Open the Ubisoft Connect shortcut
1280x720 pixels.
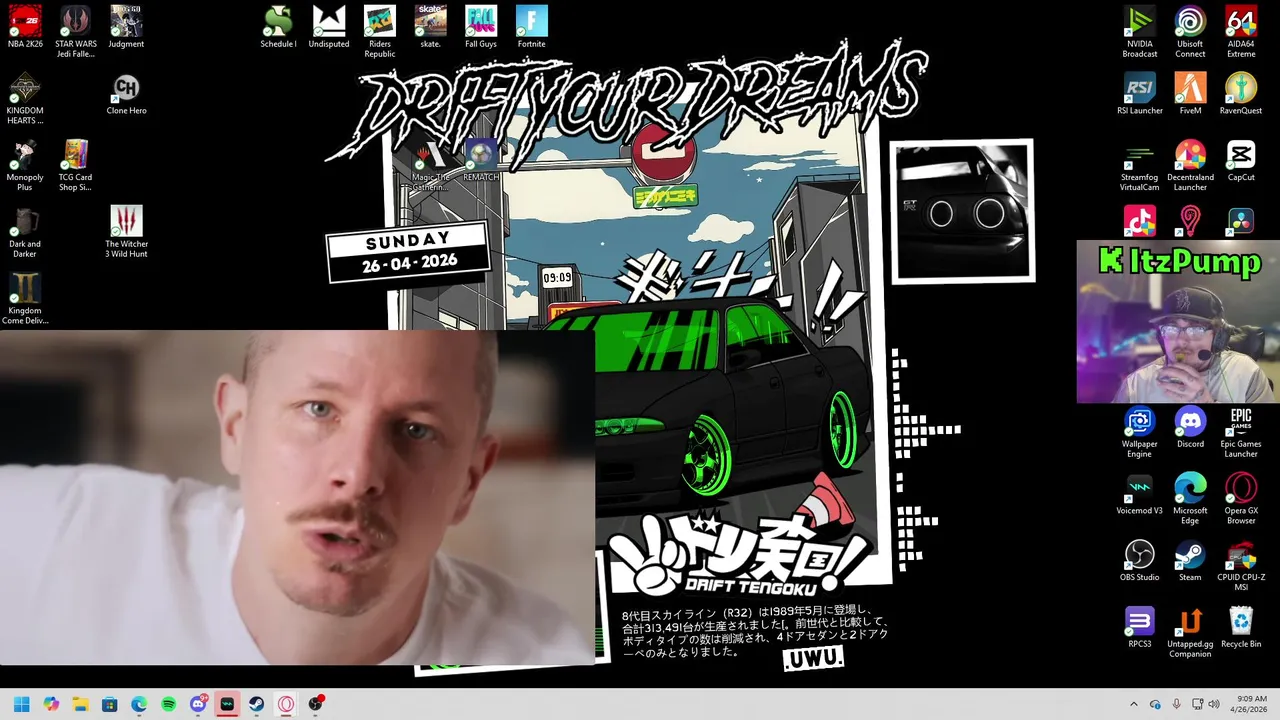pyautogui.click(x=1190, y=32)
